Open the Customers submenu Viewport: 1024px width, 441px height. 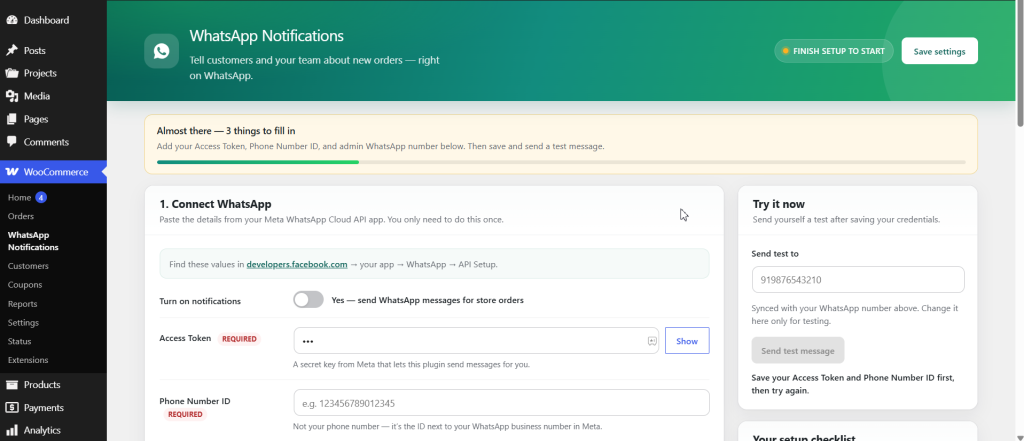point(28,266)
